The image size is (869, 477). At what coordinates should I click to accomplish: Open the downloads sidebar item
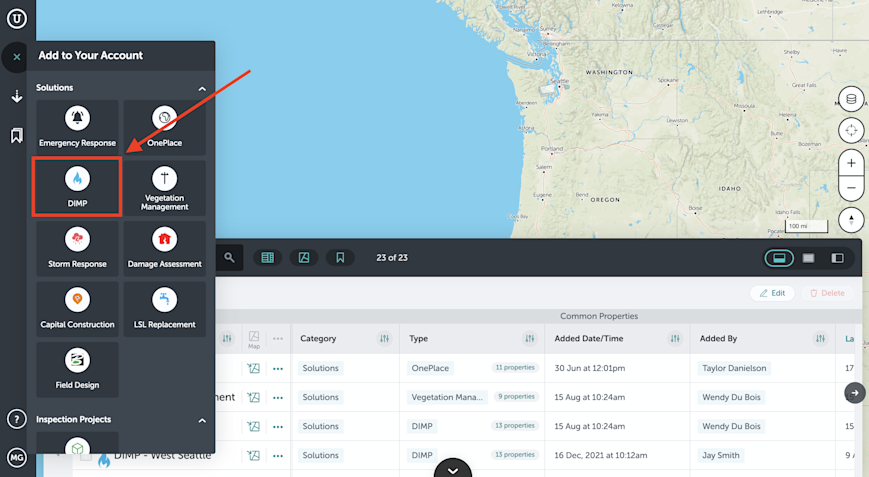(17, 96)
